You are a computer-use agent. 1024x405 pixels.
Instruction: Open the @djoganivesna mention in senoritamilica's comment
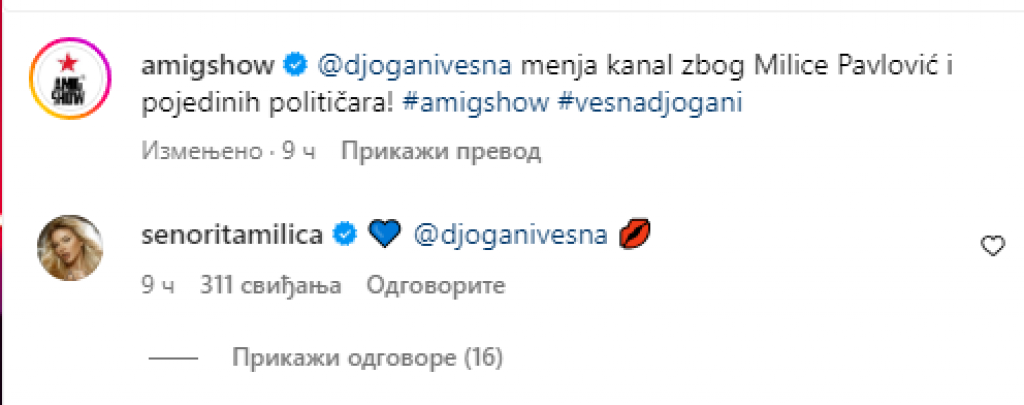click(511, 235)
